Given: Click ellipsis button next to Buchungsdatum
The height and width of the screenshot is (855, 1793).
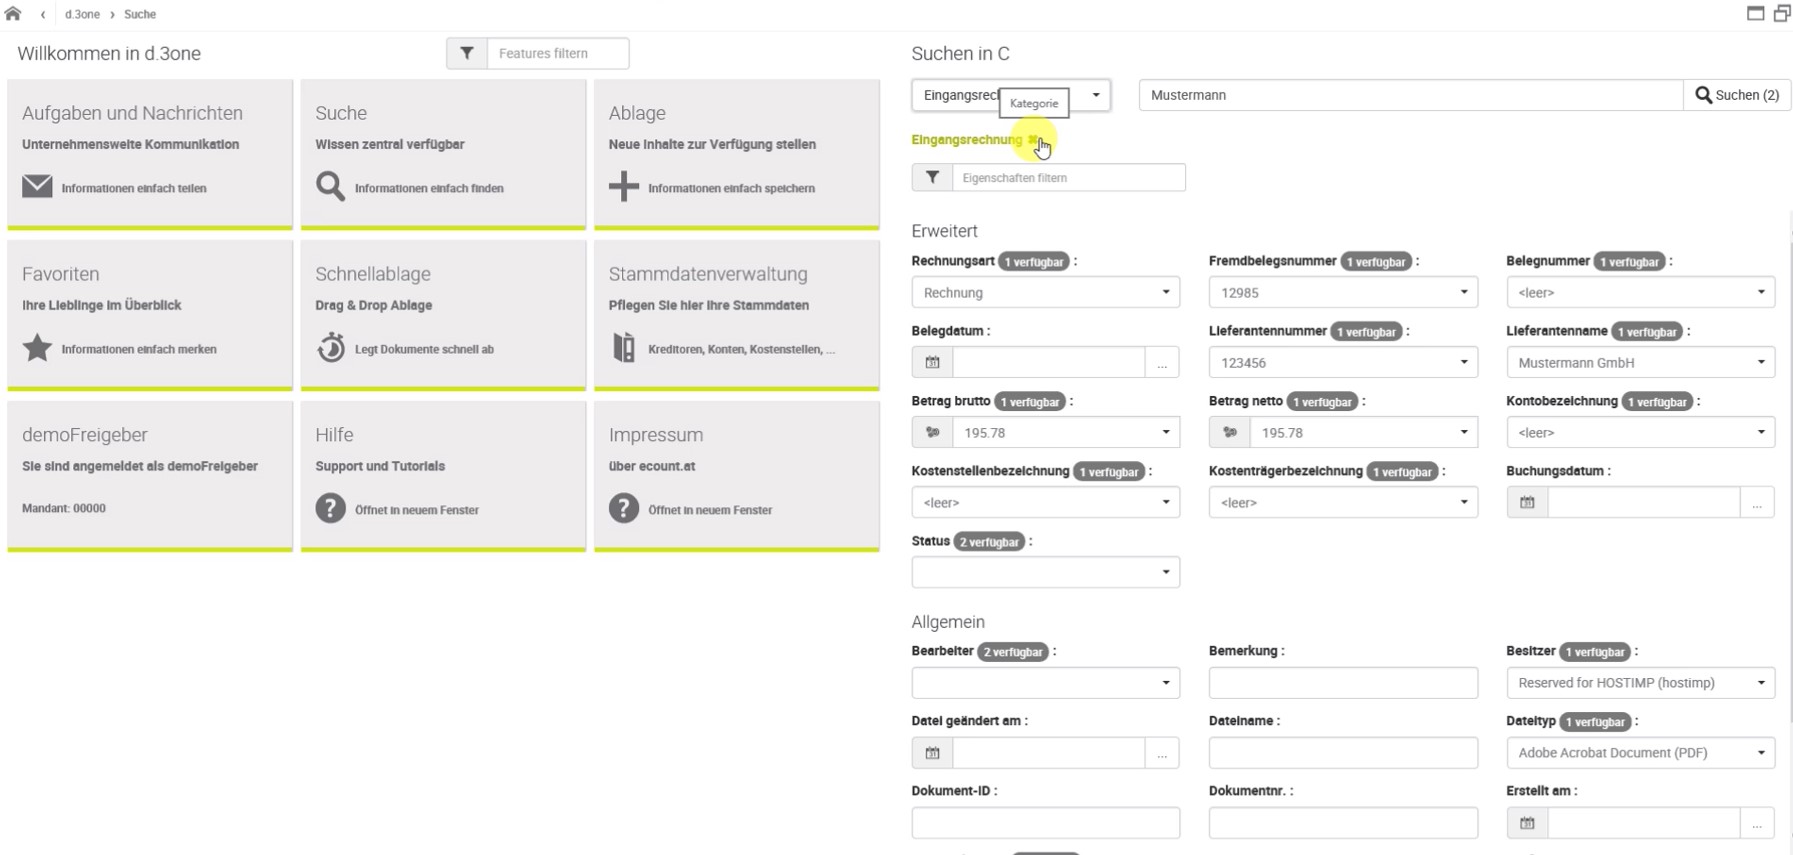Looking at the screenshot, I should (1757, 502).
